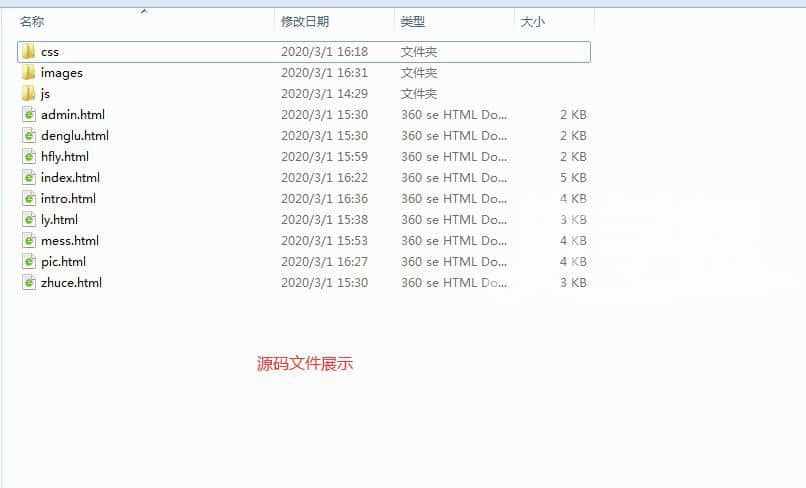Select the index.html file icon

point(29,177)
